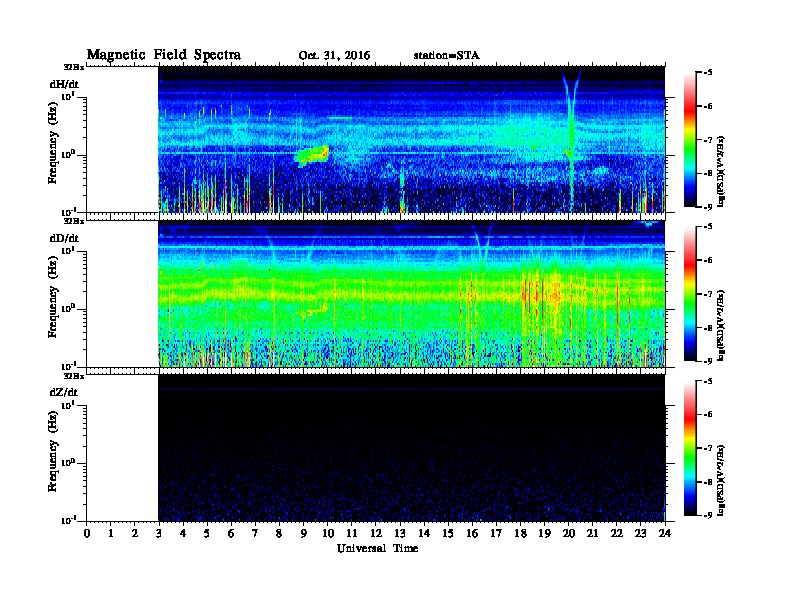Viewport: 792px width, 612px height.
Task: Click hour 21 tick label on time axis
Action: click(592, 534)
